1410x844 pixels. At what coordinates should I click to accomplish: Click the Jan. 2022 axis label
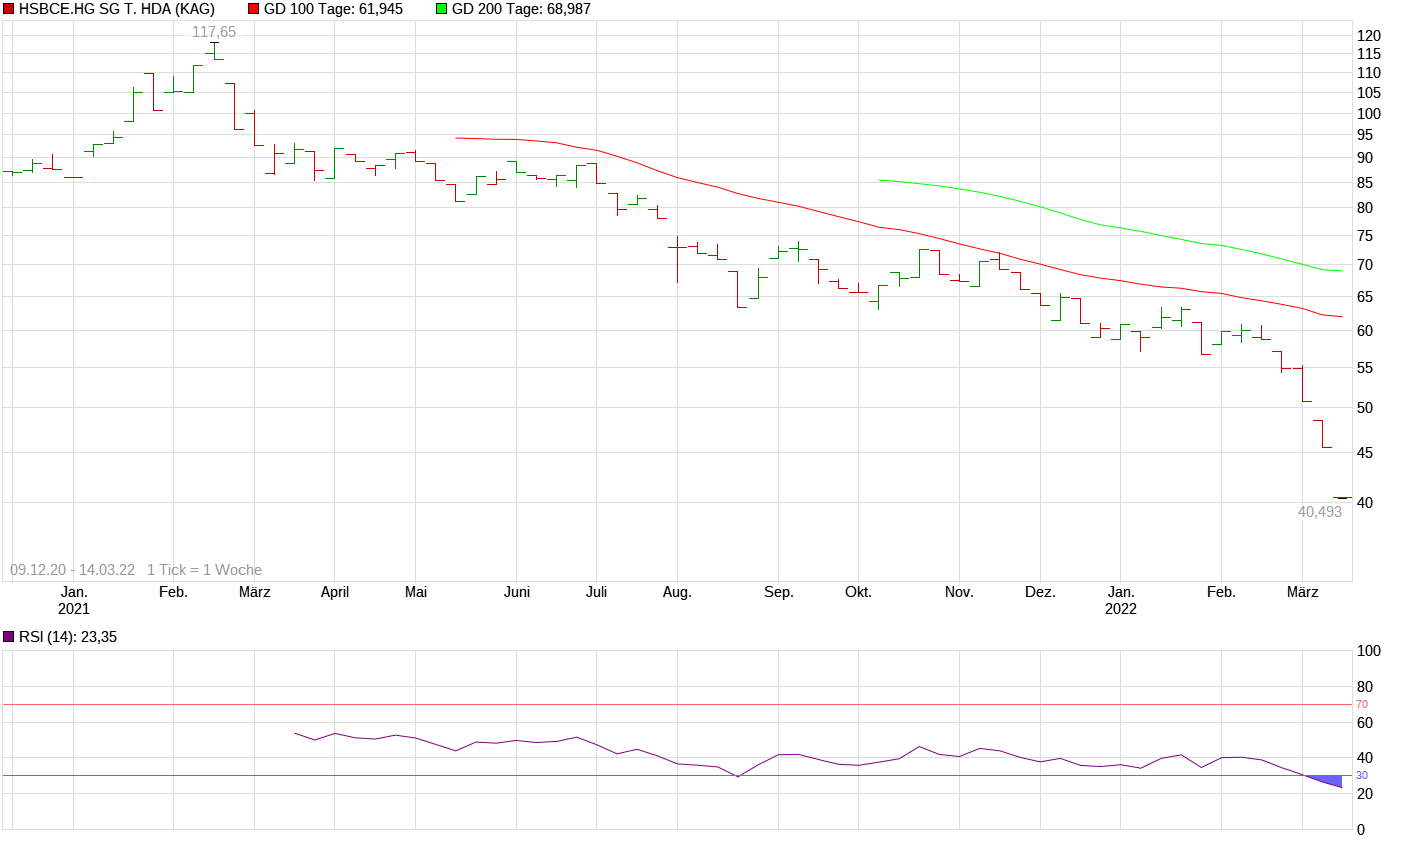point(1121,600)
